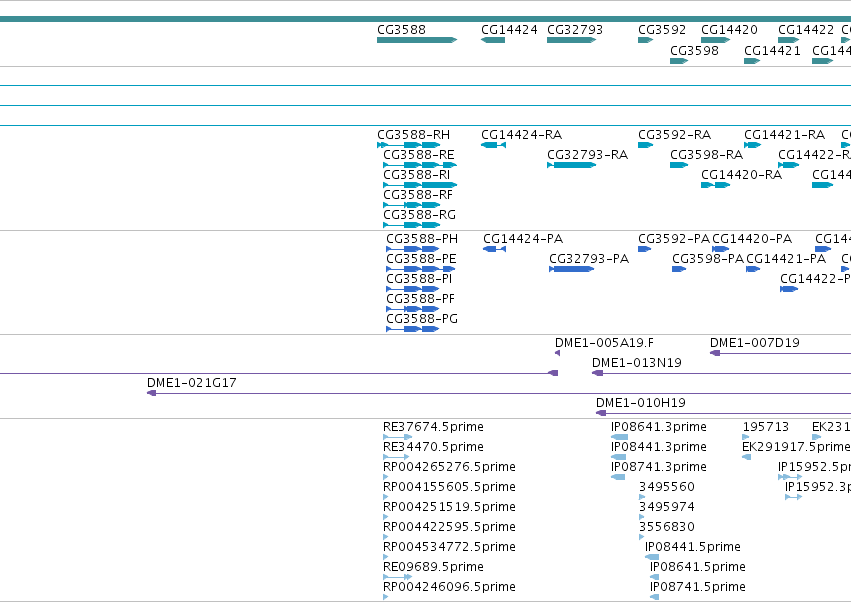
Task: Select the CG14424-RA transcript
Action: point(493,145)
